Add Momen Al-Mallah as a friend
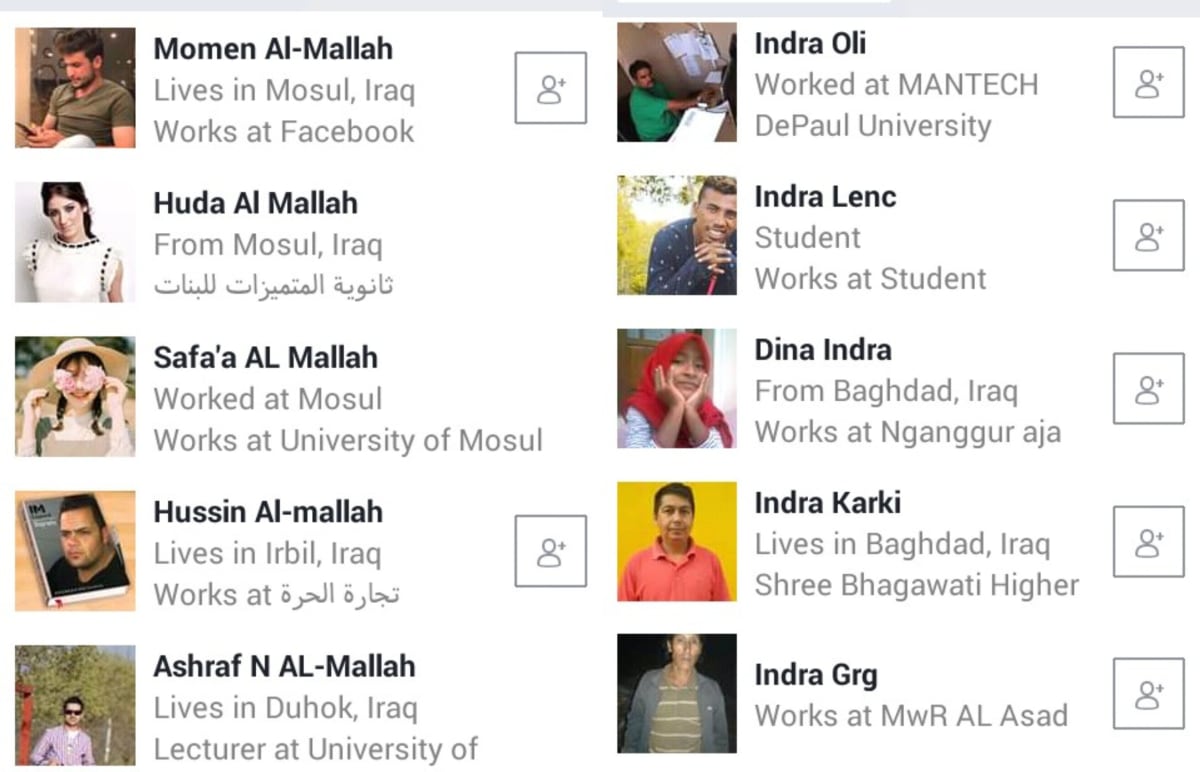The height and width of the screenshot is (772, 1200). tap(551, 88)
